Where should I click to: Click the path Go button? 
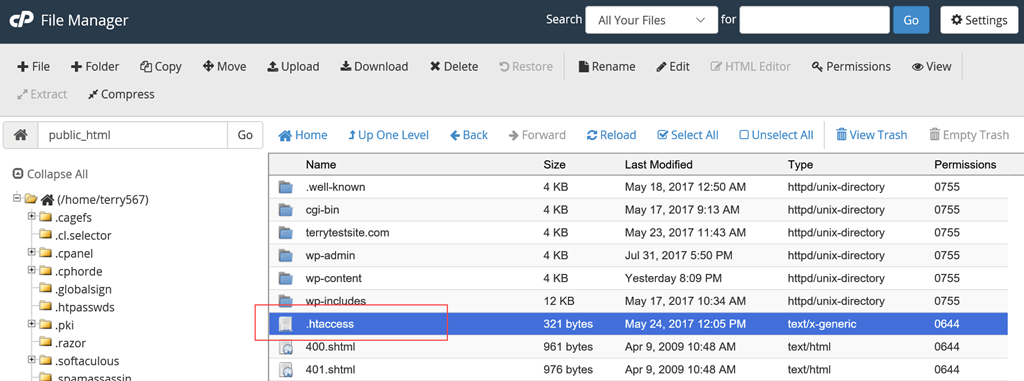coord(245,135)
